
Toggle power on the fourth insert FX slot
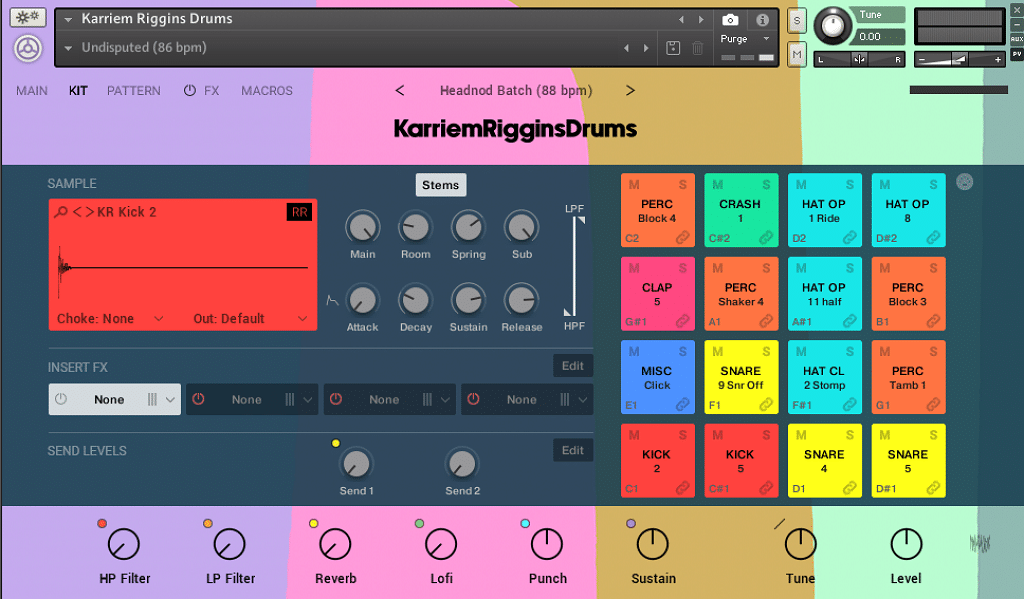473,399
